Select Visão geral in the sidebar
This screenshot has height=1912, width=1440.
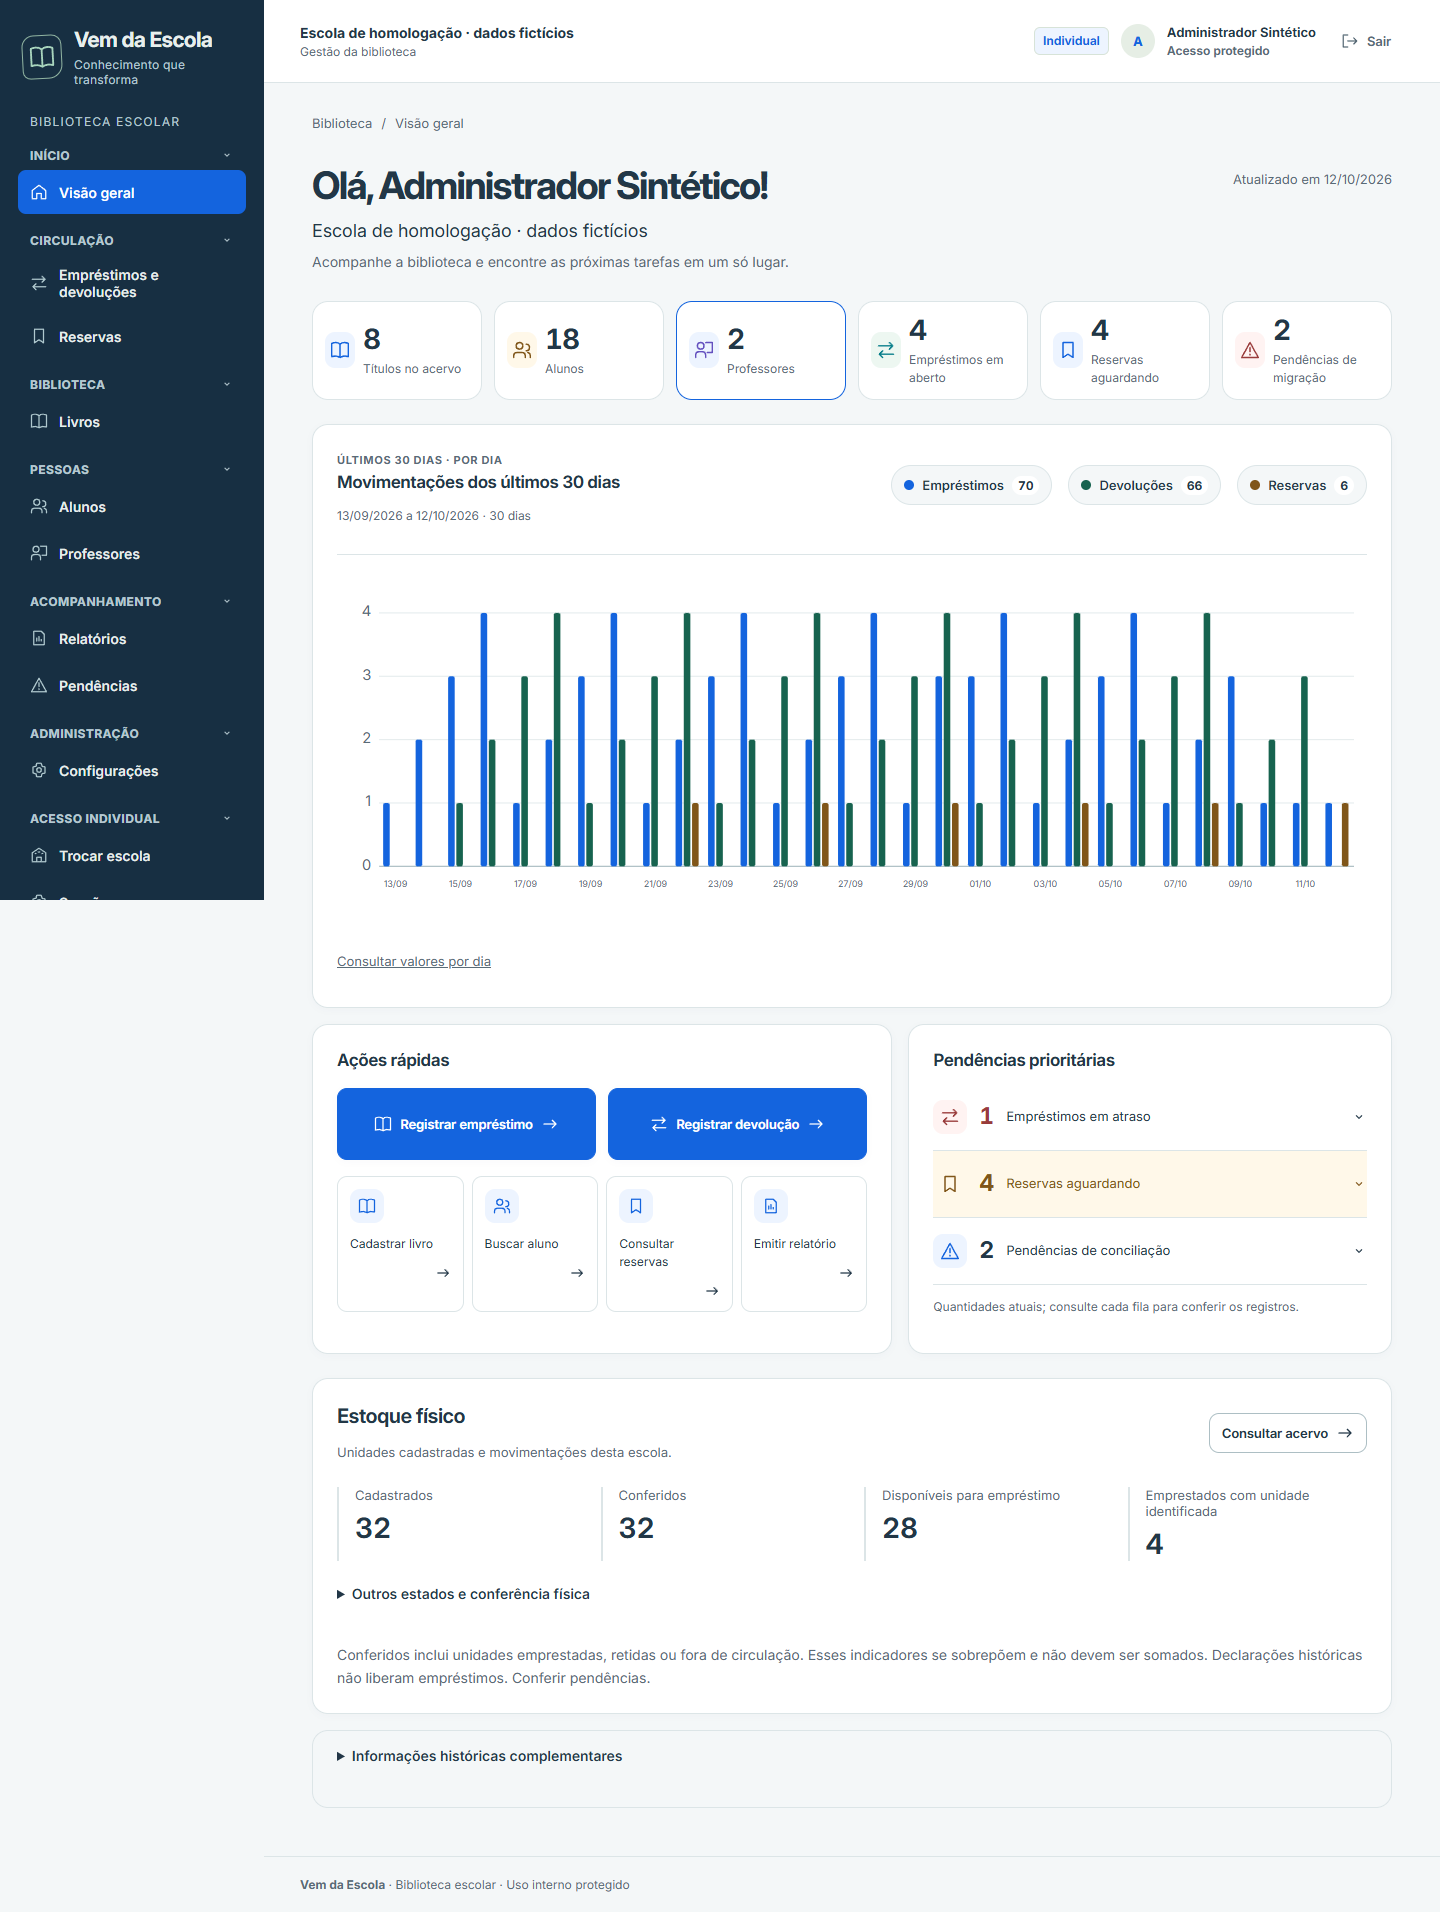tap(132, 192)
